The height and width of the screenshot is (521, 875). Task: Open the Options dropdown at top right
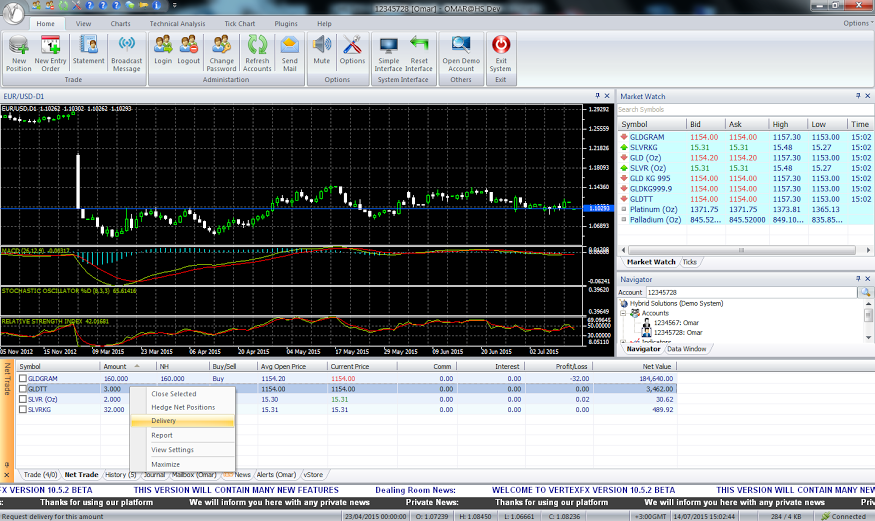[856, 23]
